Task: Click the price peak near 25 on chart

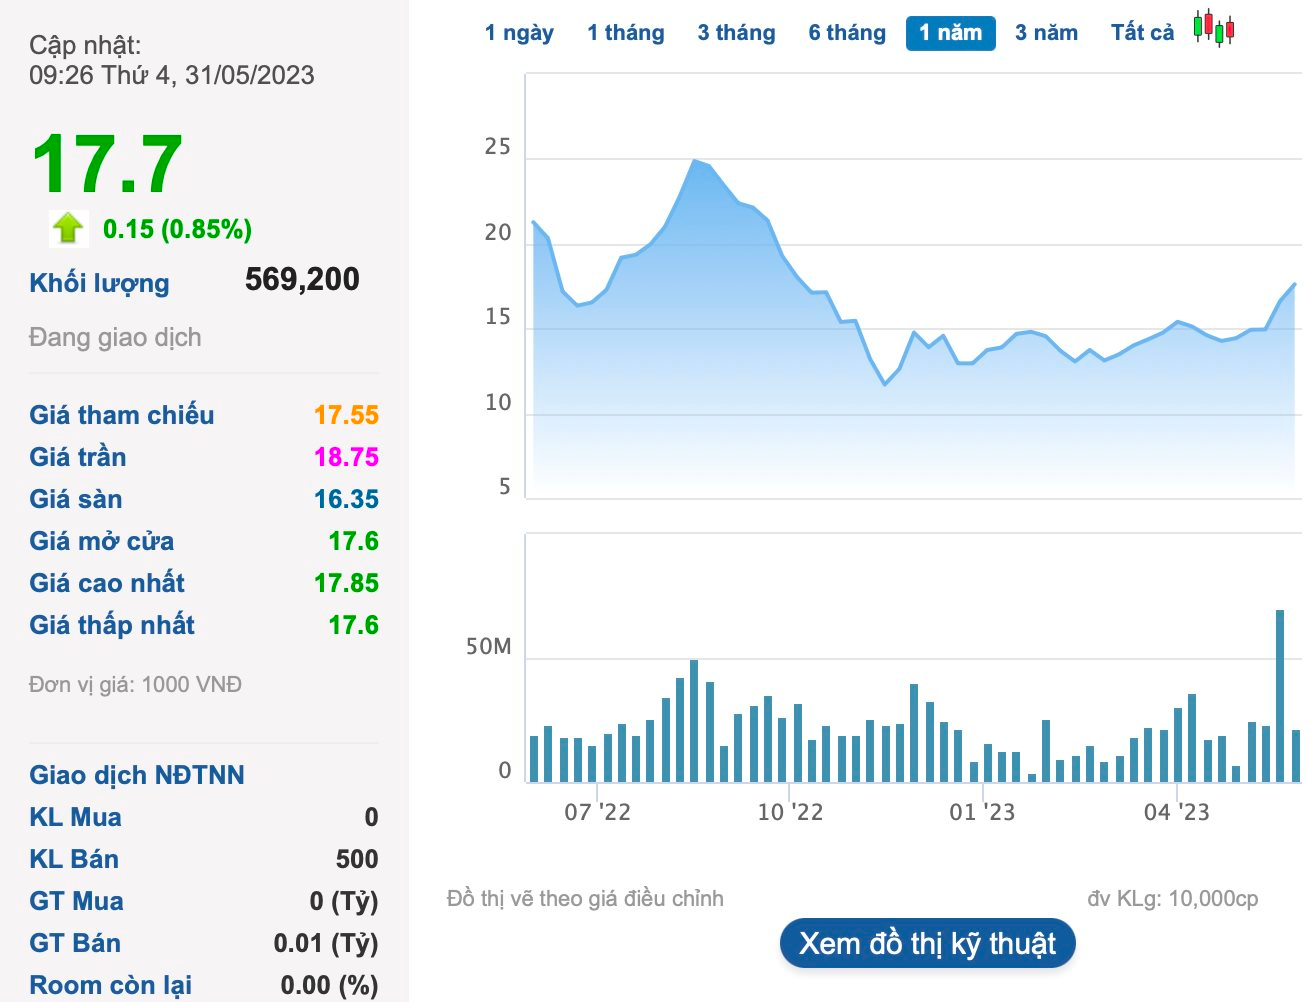Action: [695, 160]
